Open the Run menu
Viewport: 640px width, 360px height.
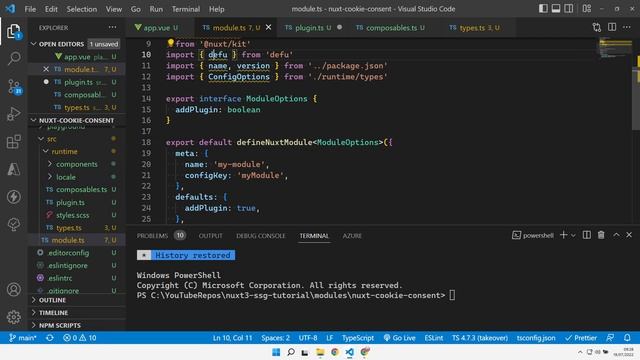tap(156, 9)
